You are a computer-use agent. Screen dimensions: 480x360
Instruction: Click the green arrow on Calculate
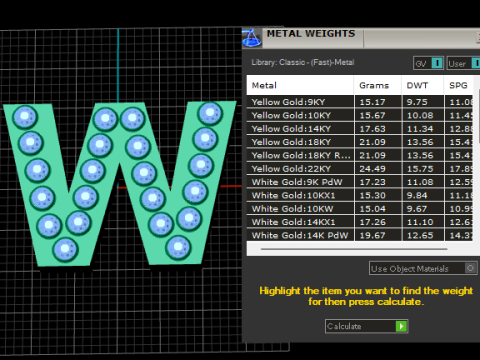(401, 326)
